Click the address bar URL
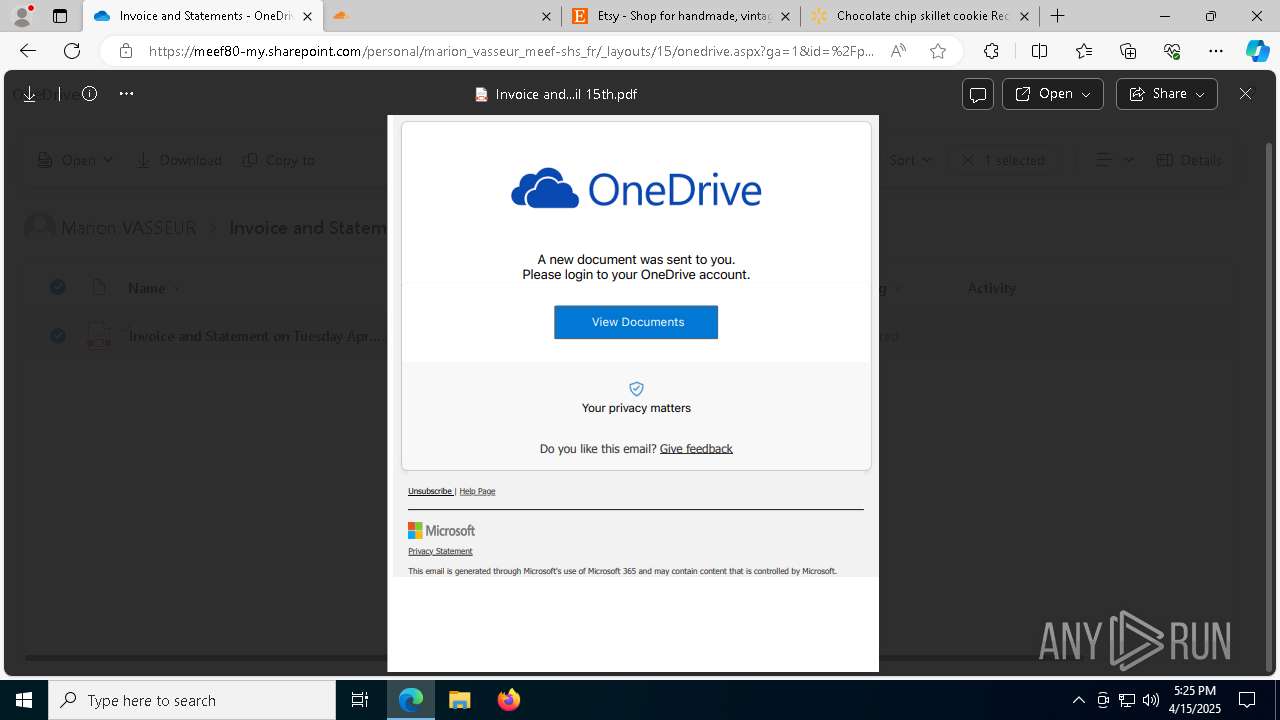This screenshot has width=1280, height=720. click(x=510, y=51)
